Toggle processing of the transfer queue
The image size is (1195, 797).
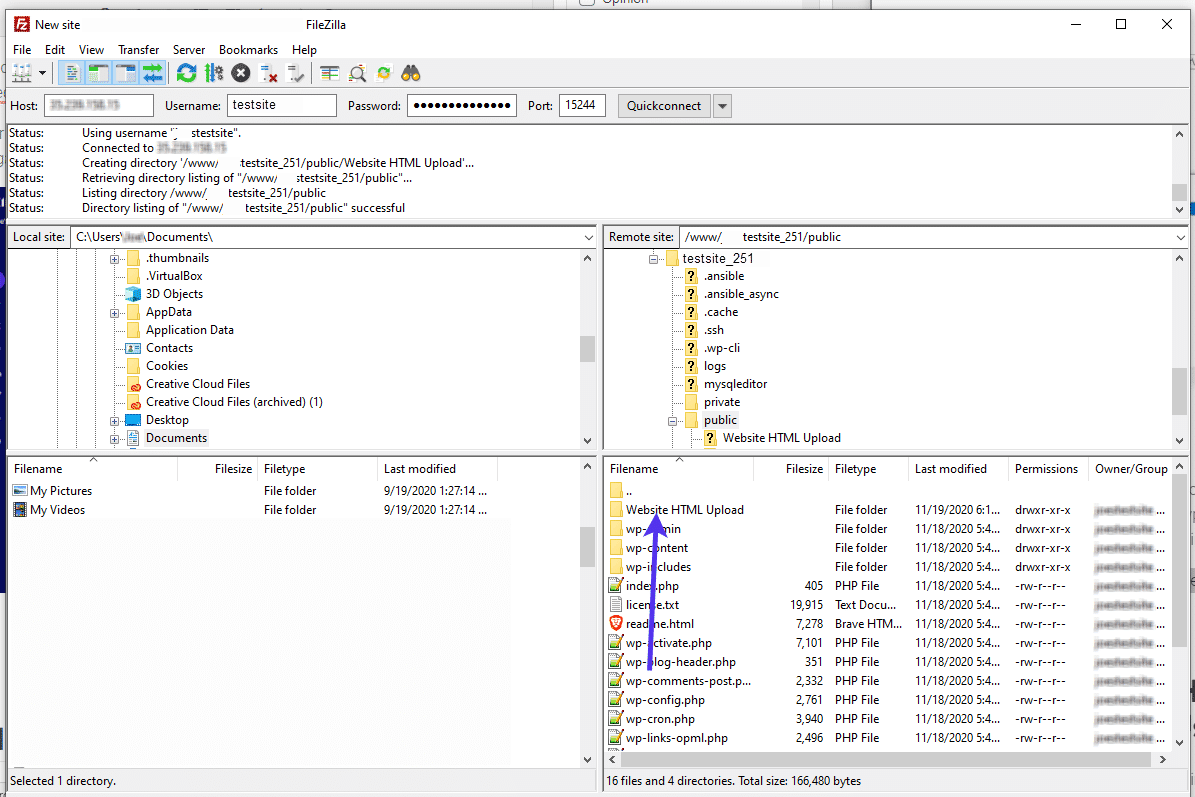point(213,72)
